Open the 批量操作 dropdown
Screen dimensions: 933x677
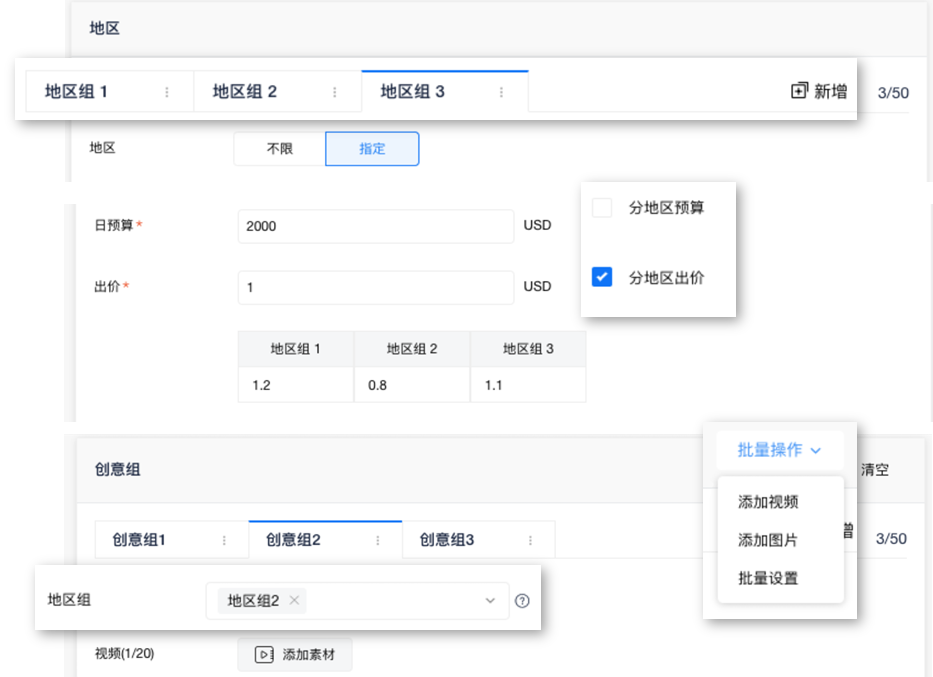pyautogui.click(x=778, y=449)
